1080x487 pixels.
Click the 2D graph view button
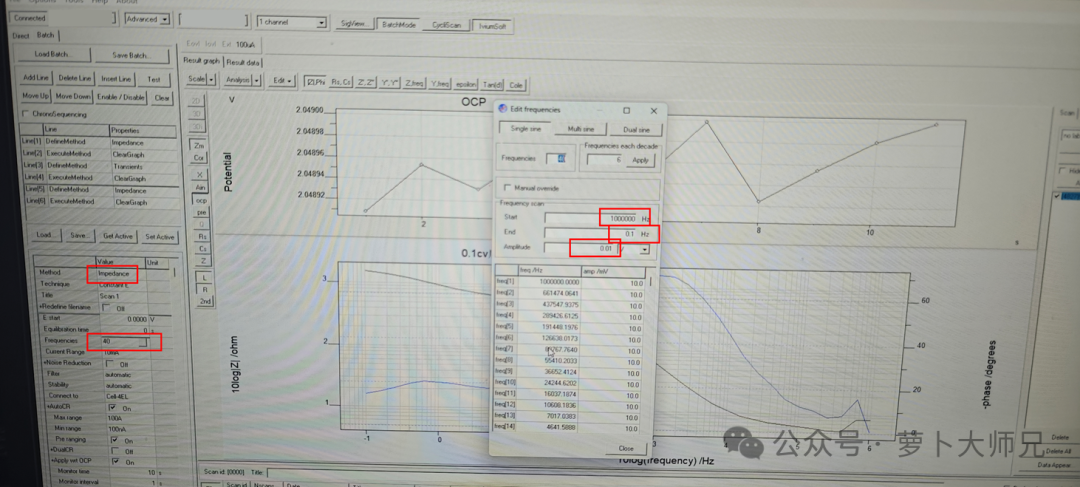click(197, 101)
